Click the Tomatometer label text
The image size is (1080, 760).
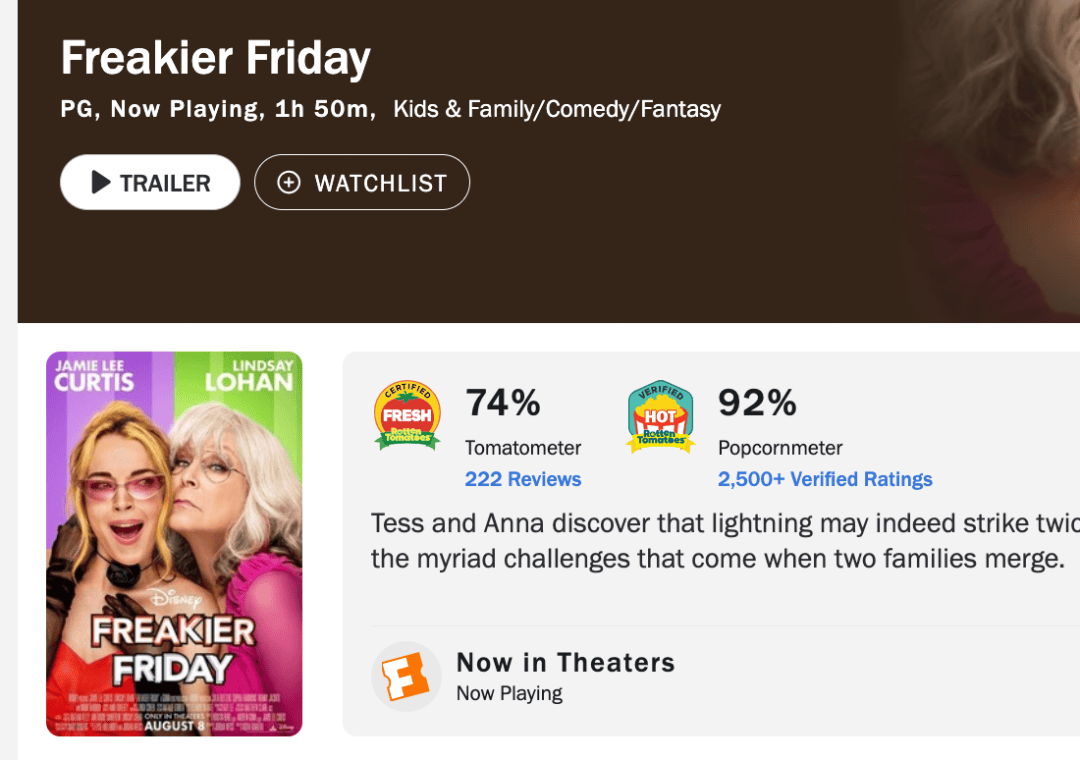click(x=523, y=447)
